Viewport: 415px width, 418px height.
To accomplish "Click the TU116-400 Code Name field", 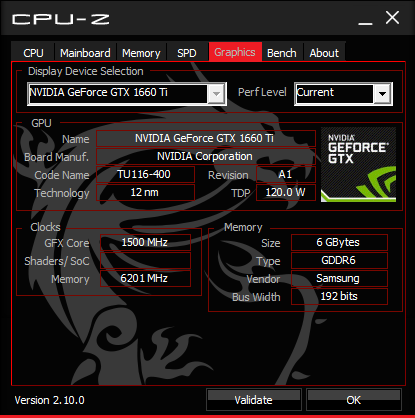I will [145, 174].
